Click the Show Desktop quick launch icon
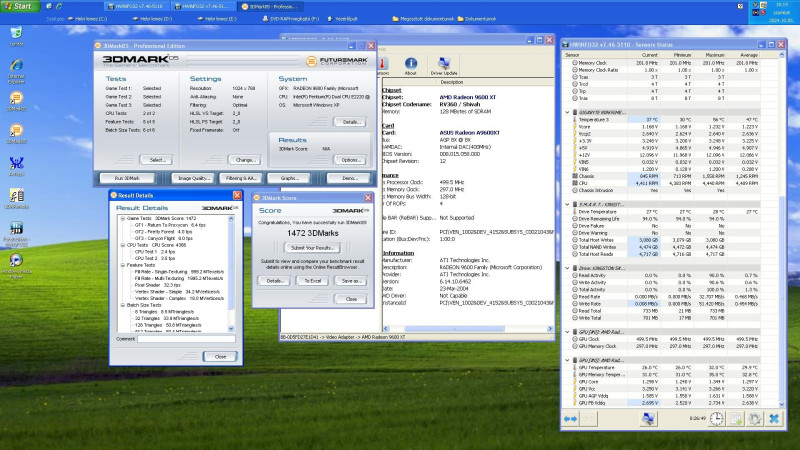800x450 pixels. point(49,6)
